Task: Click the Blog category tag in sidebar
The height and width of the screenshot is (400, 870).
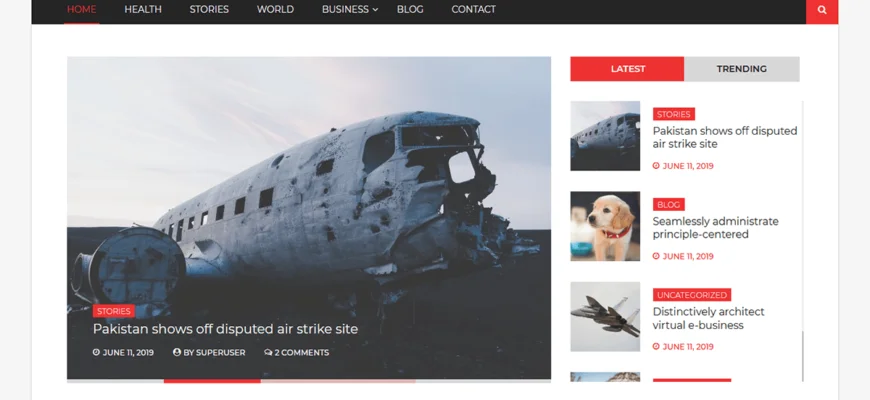Action: 668,205
